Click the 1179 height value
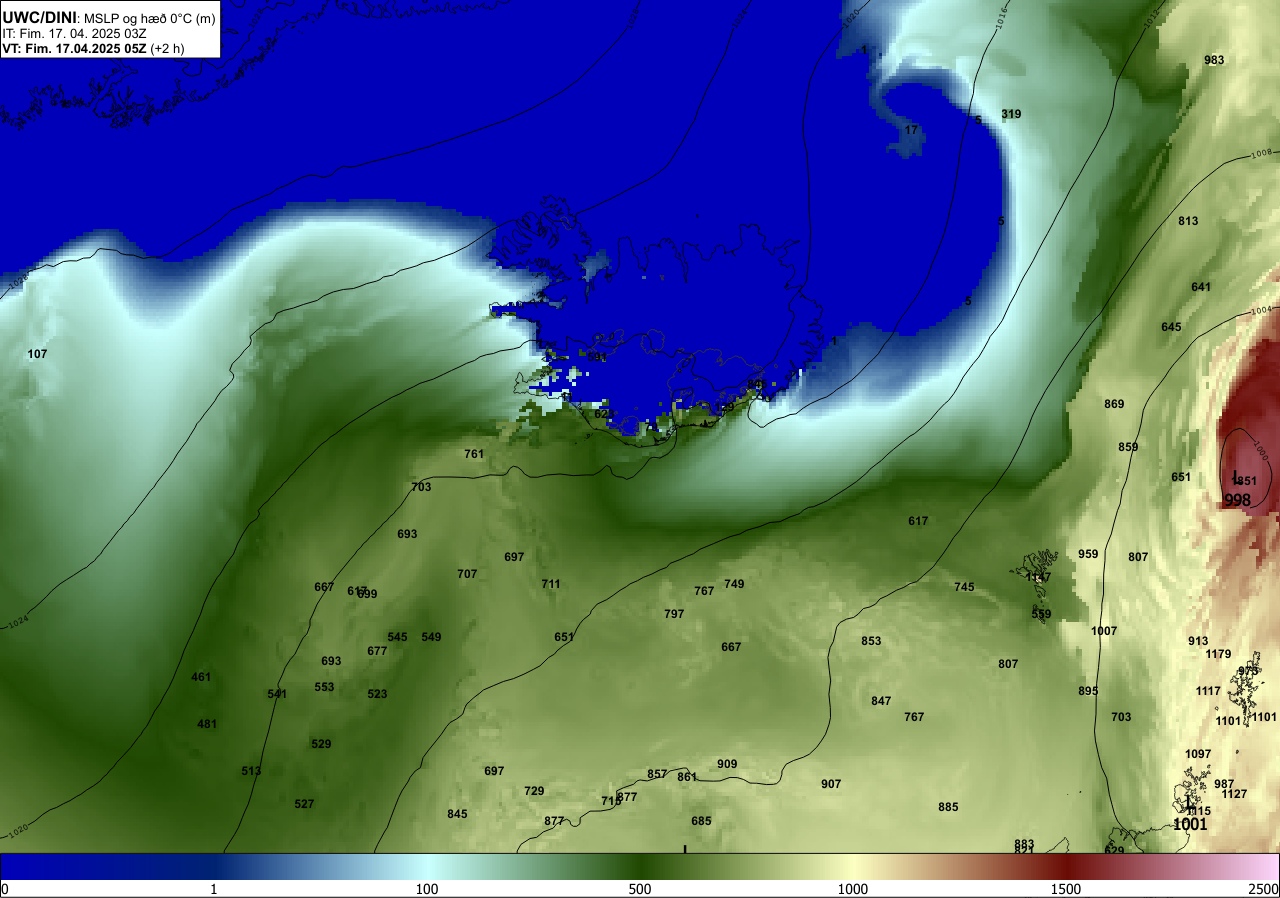Screen dimensions: 1280x898 [x=1218, y=654]
